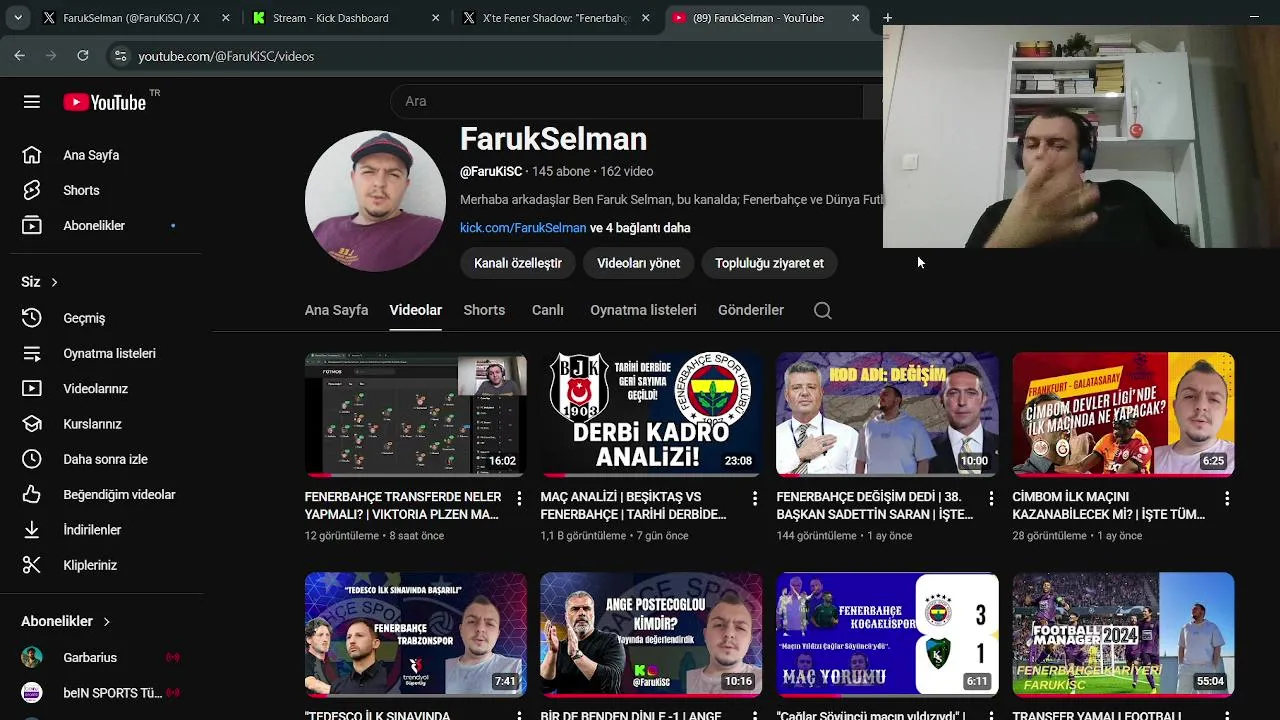Click the channel search magnifier icon
The height and width of the screenshot is (720, 1280).
tap(823, 310)
